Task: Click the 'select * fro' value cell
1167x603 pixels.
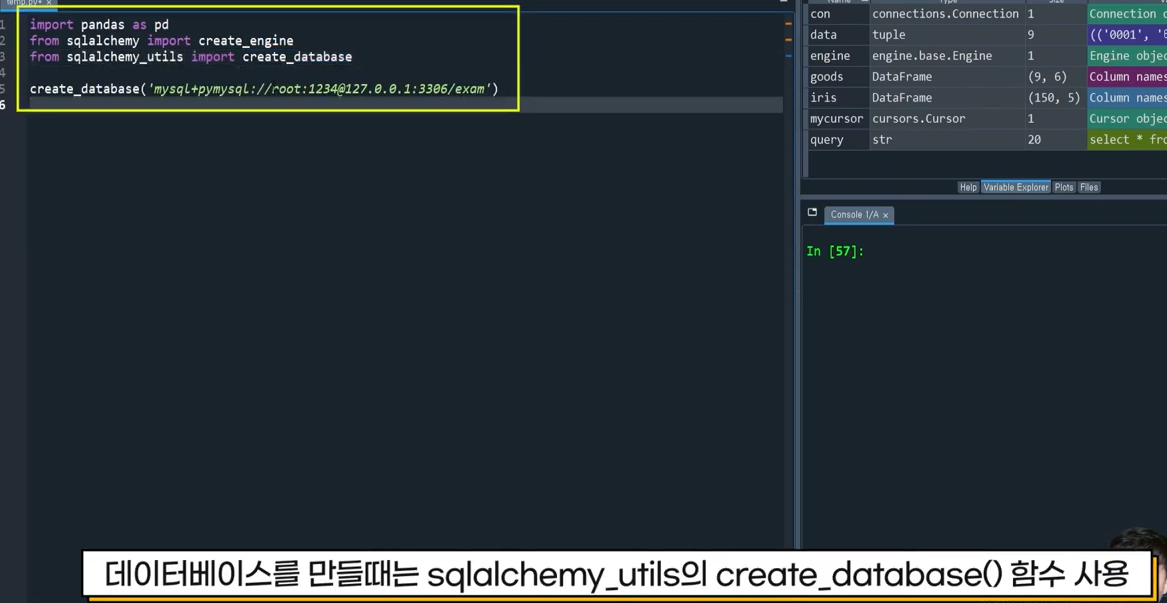Action: (1127, 139)
